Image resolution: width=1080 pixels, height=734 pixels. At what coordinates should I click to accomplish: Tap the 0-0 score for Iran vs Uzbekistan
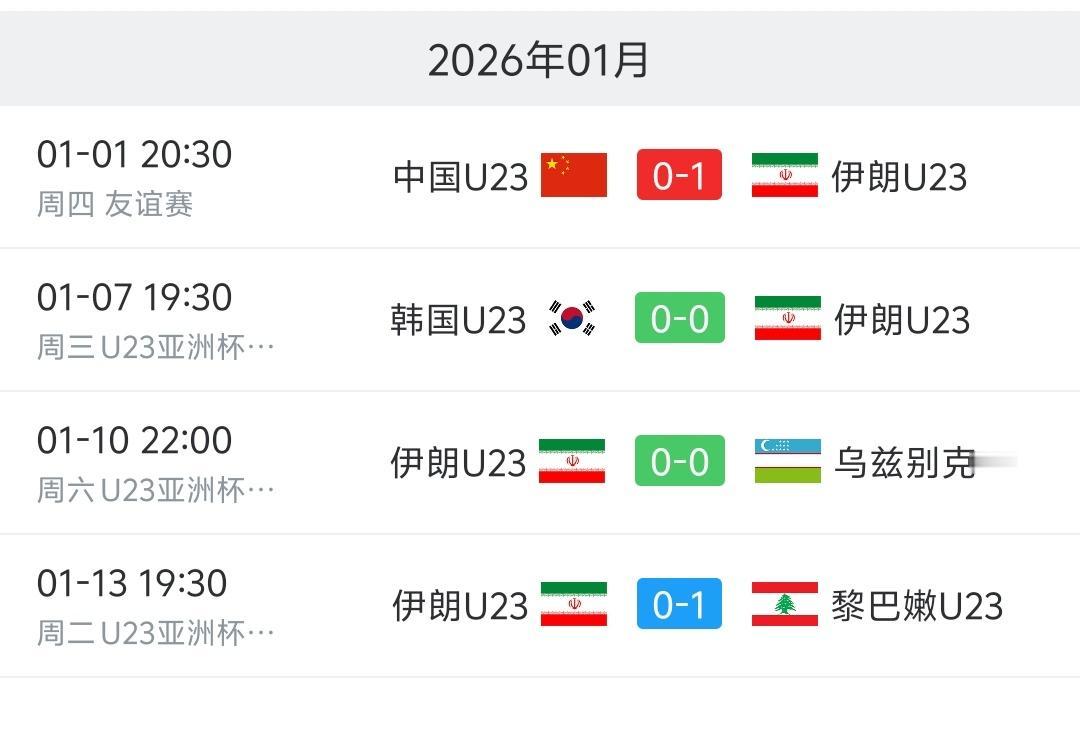[x=679, y=461]
